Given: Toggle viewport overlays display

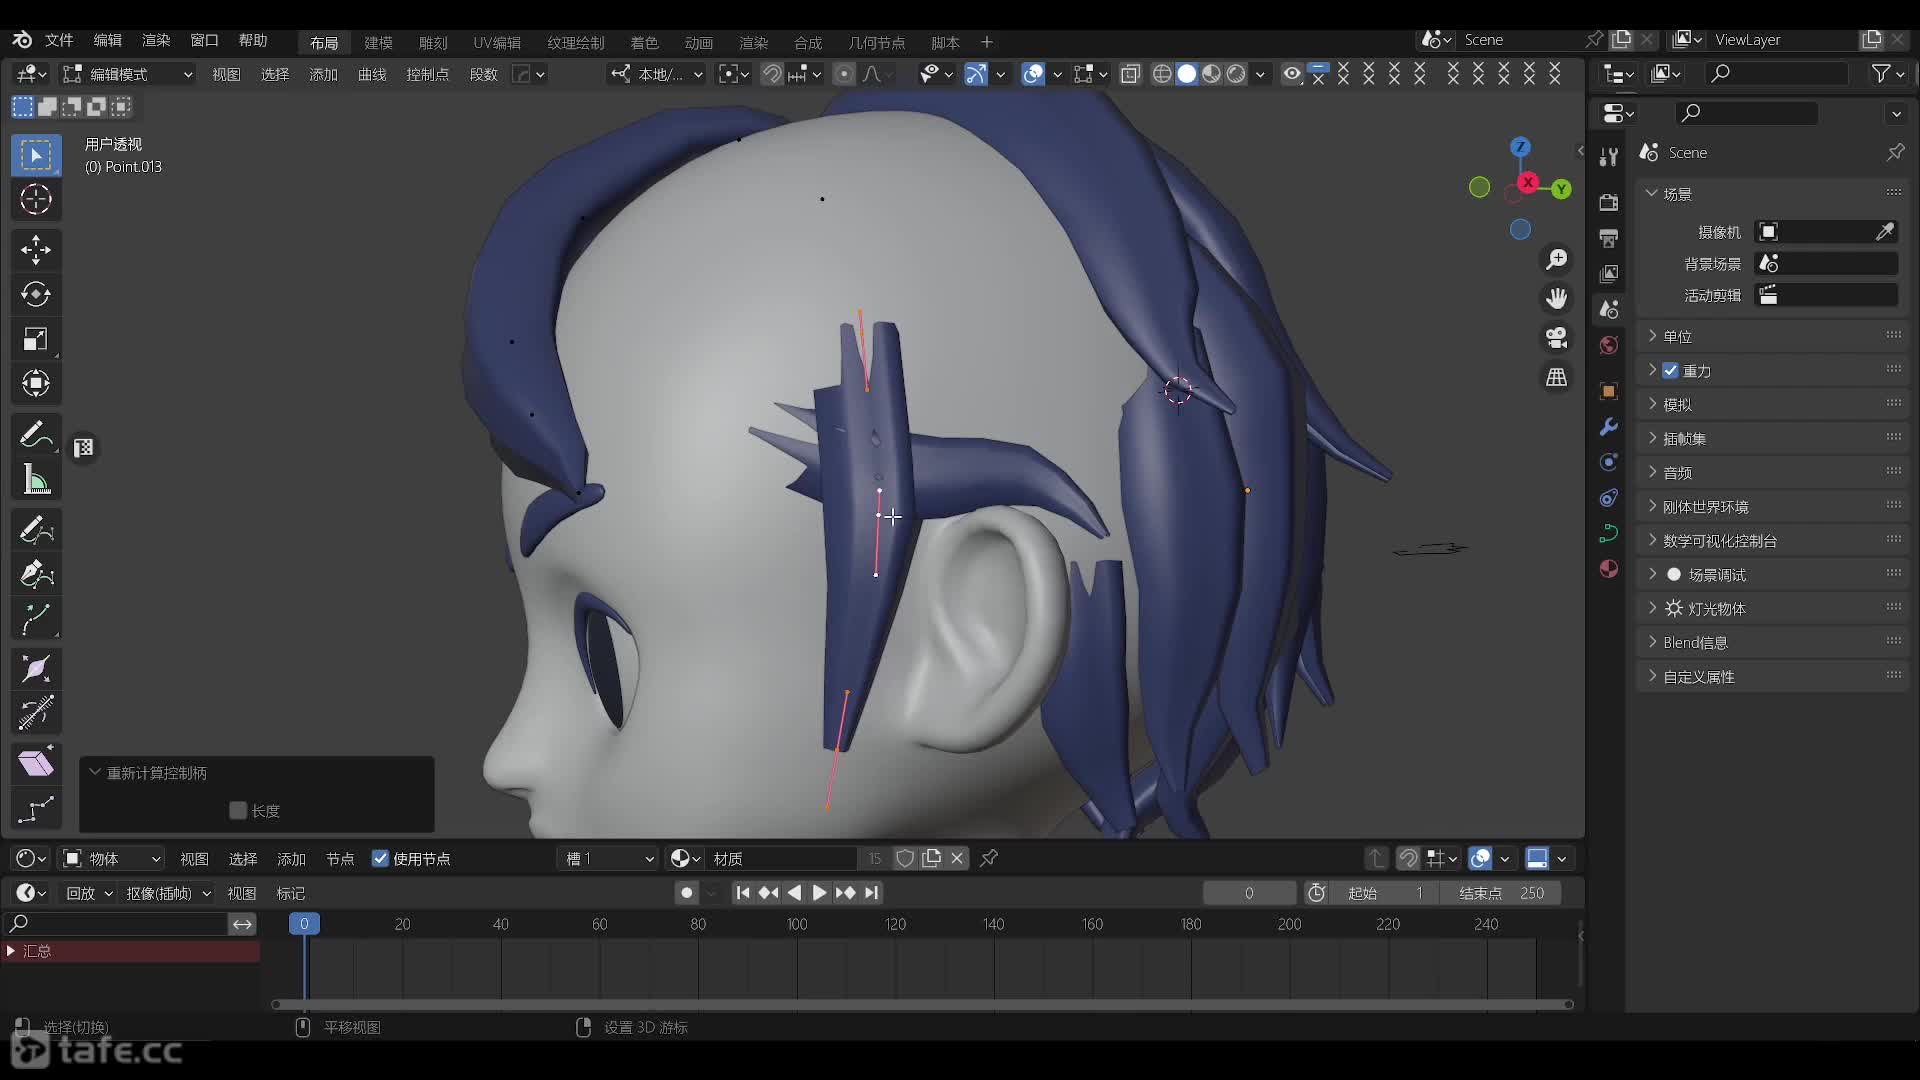Looking at the screenshot, I should tap(1033, 74).
